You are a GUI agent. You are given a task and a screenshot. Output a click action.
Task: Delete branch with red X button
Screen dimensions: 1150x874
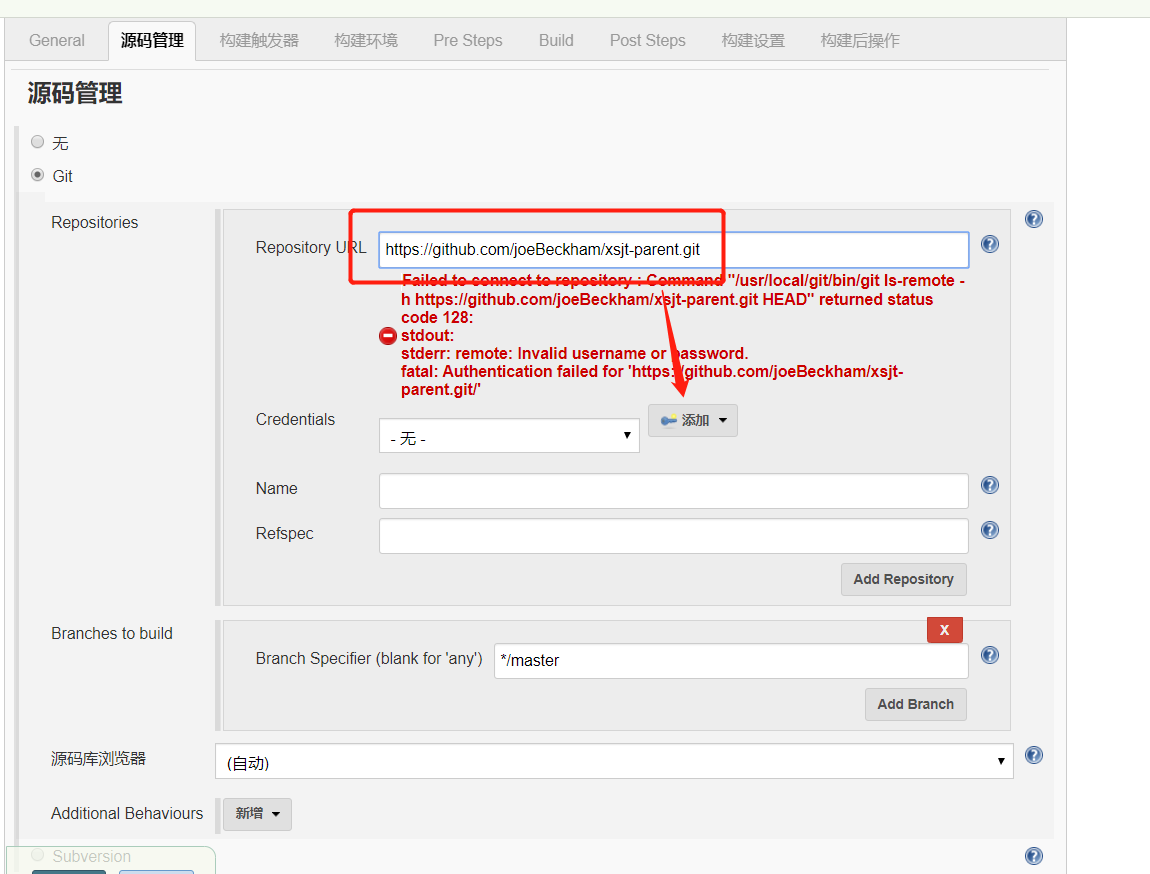point(945,630)
